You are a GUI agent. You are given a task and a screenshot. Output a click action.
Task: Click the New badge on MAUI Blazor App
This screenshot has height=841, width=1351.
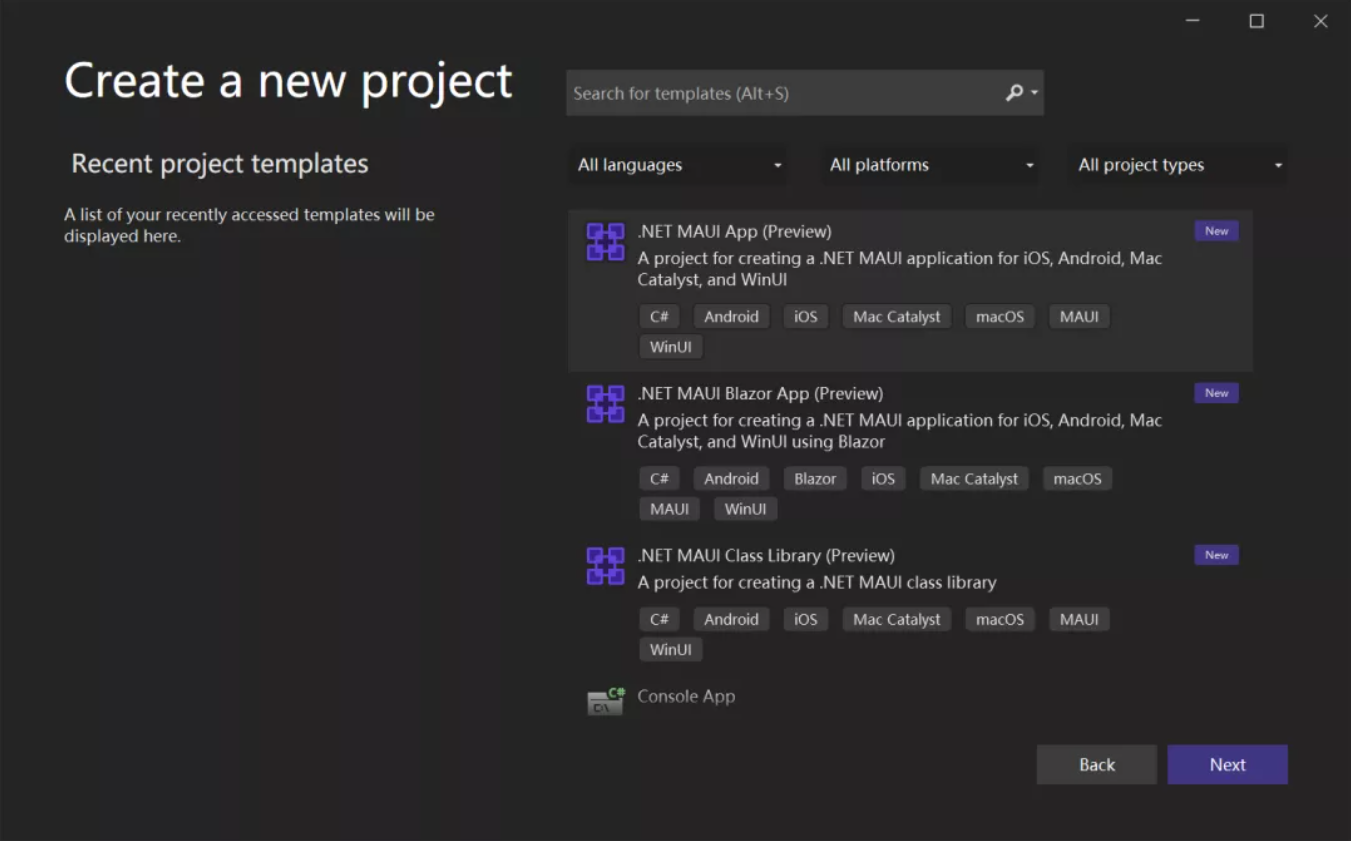[1216, 393]
